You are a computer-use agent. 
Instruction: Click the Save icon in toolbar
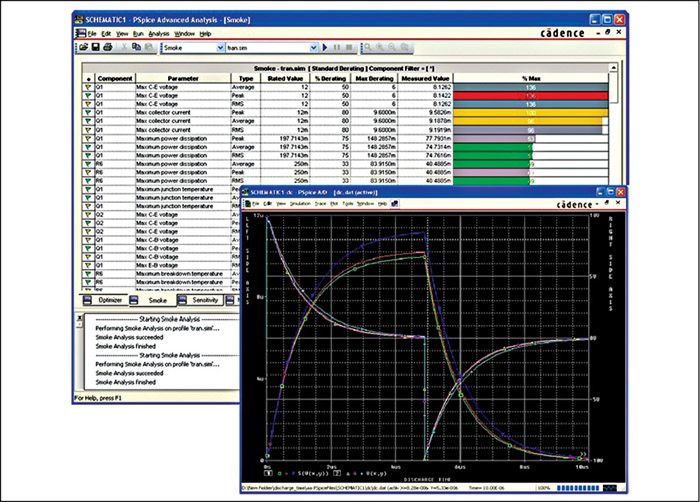93,47
